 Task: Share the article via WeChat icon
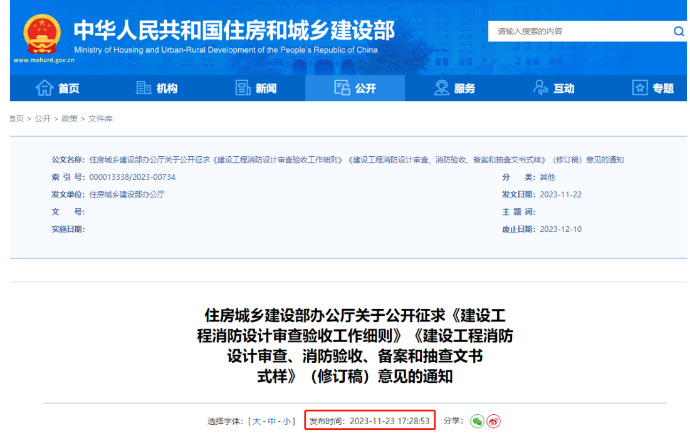click(477, 421)
